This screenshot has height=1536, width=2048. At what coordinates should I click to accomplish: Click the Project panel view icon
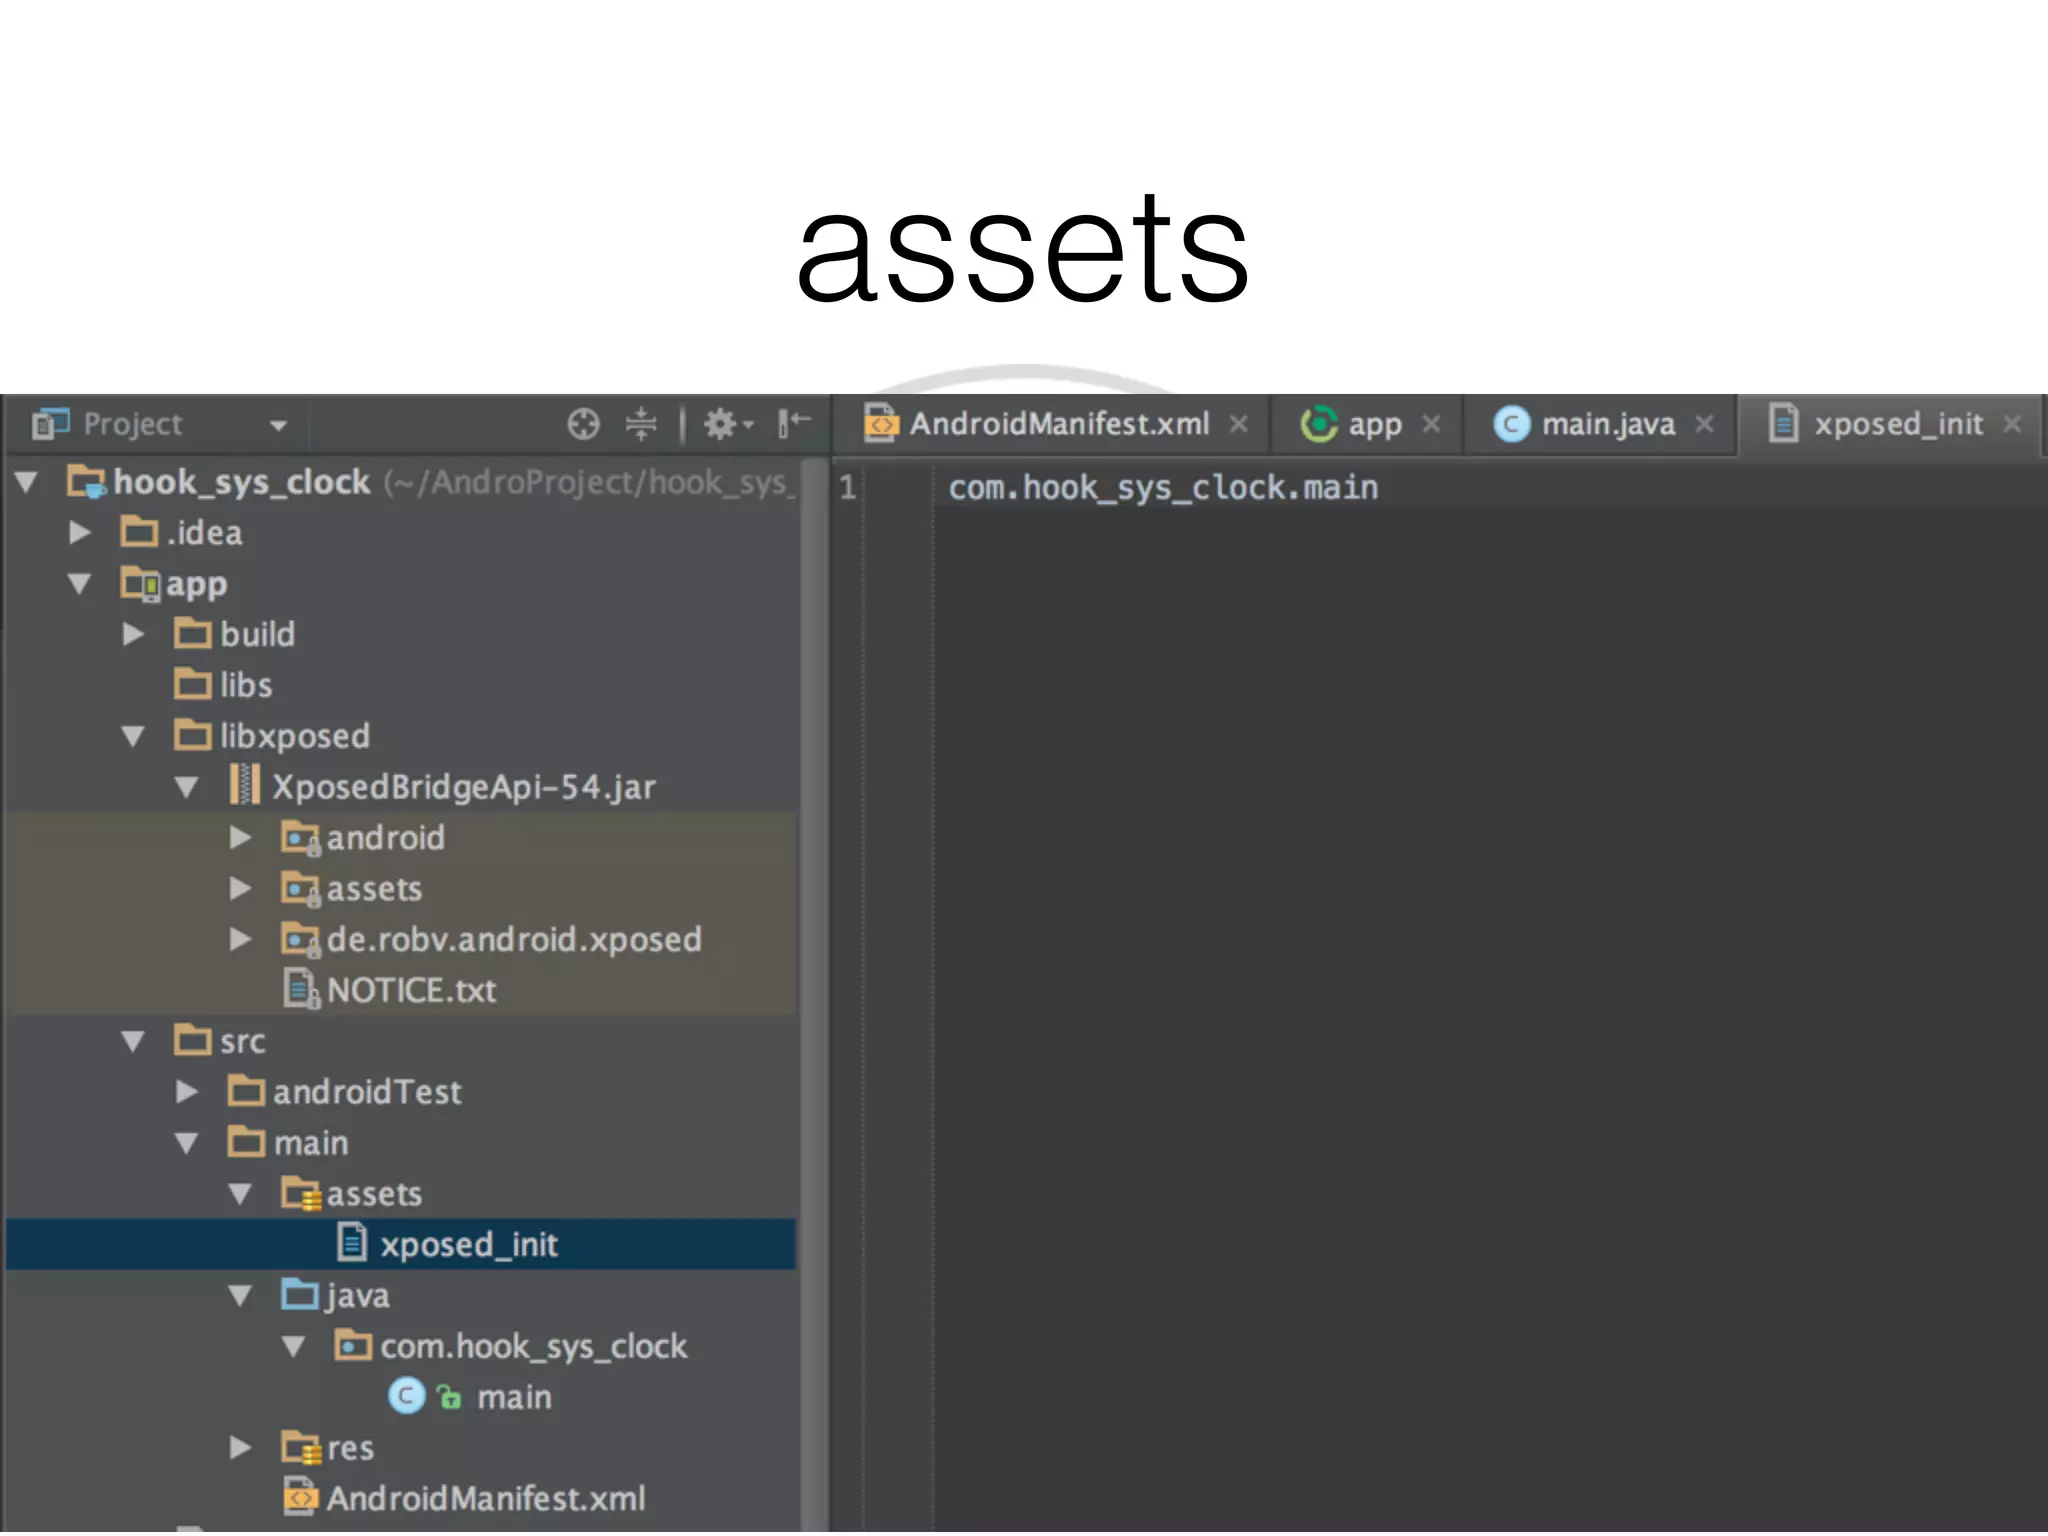[50, 424]
